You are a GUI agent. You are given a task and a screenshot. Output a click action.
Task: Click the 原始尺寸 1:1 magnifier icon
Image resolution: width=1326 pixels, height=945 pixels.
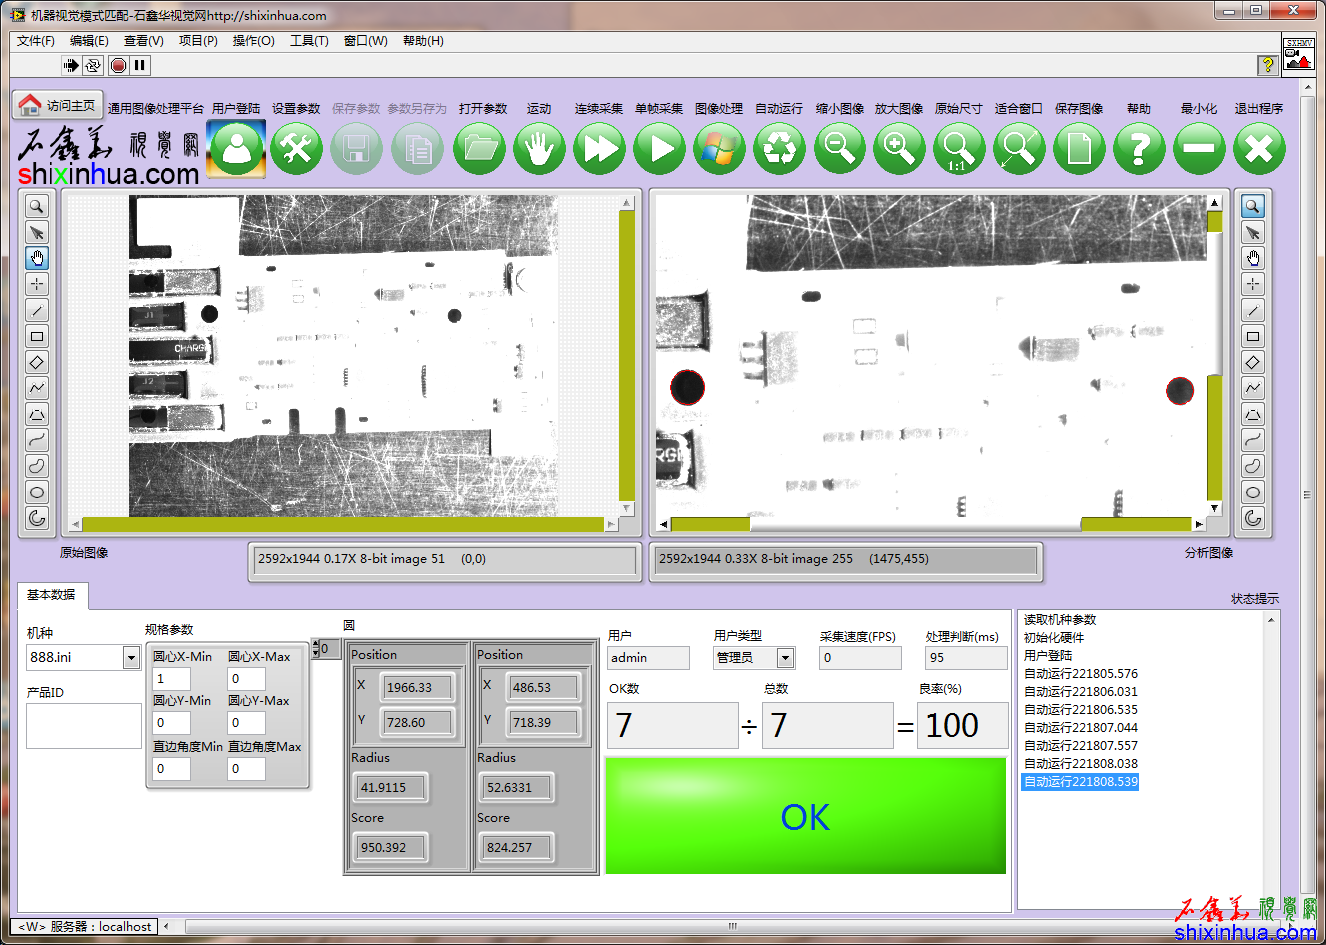(x=958, y=149)
